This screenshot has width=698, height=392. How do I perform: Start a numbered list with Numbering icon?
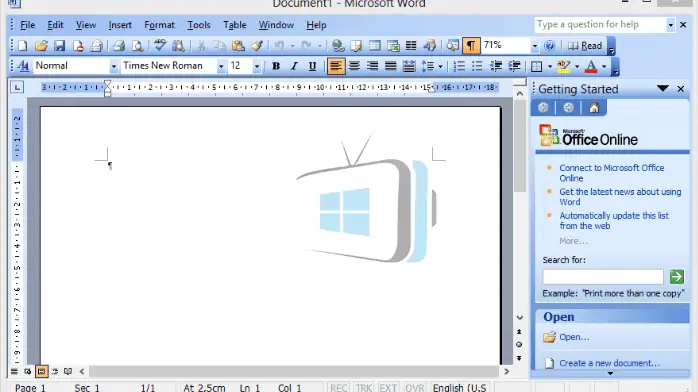pyautogui.click(x=459, y=66)
